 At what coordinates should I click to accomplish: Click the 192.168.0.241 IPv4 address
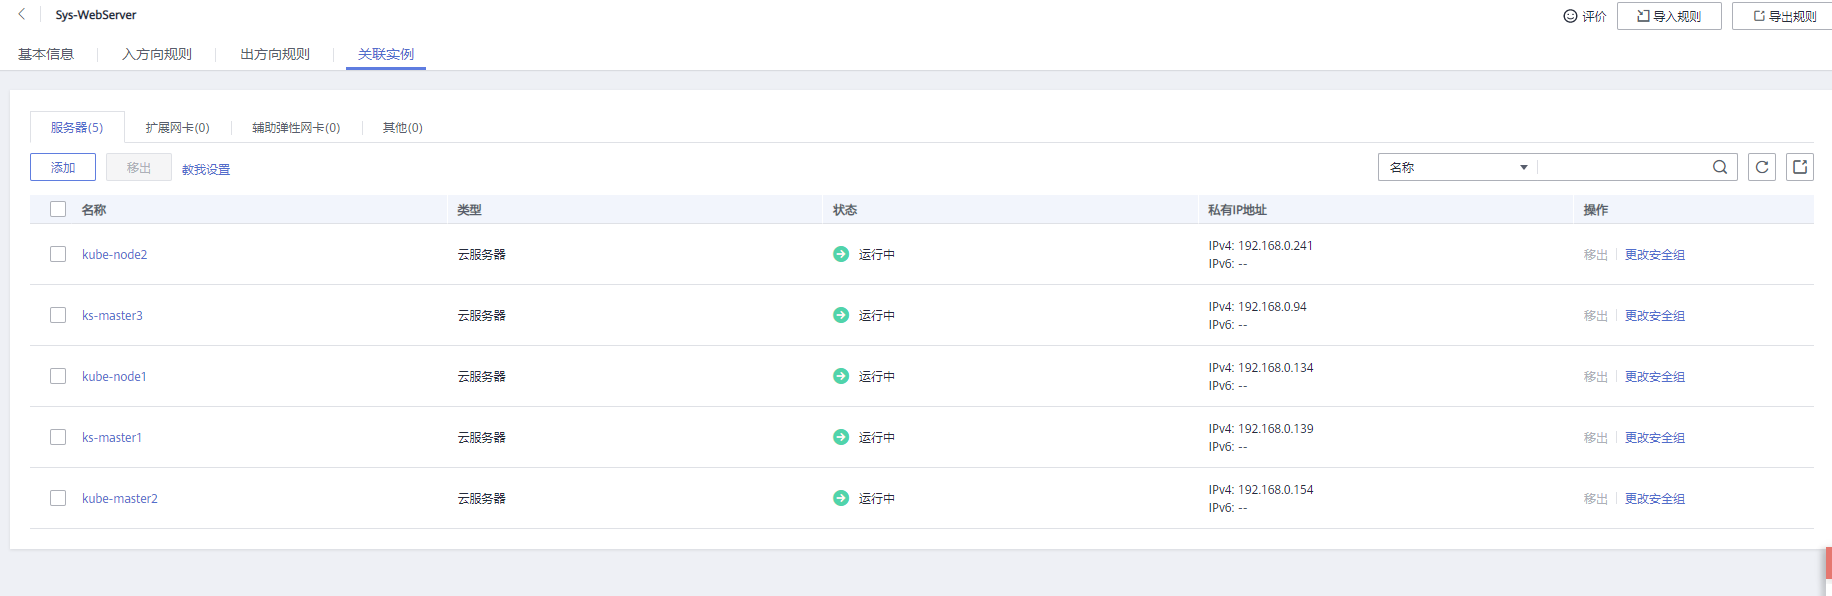coord(1275,245)
